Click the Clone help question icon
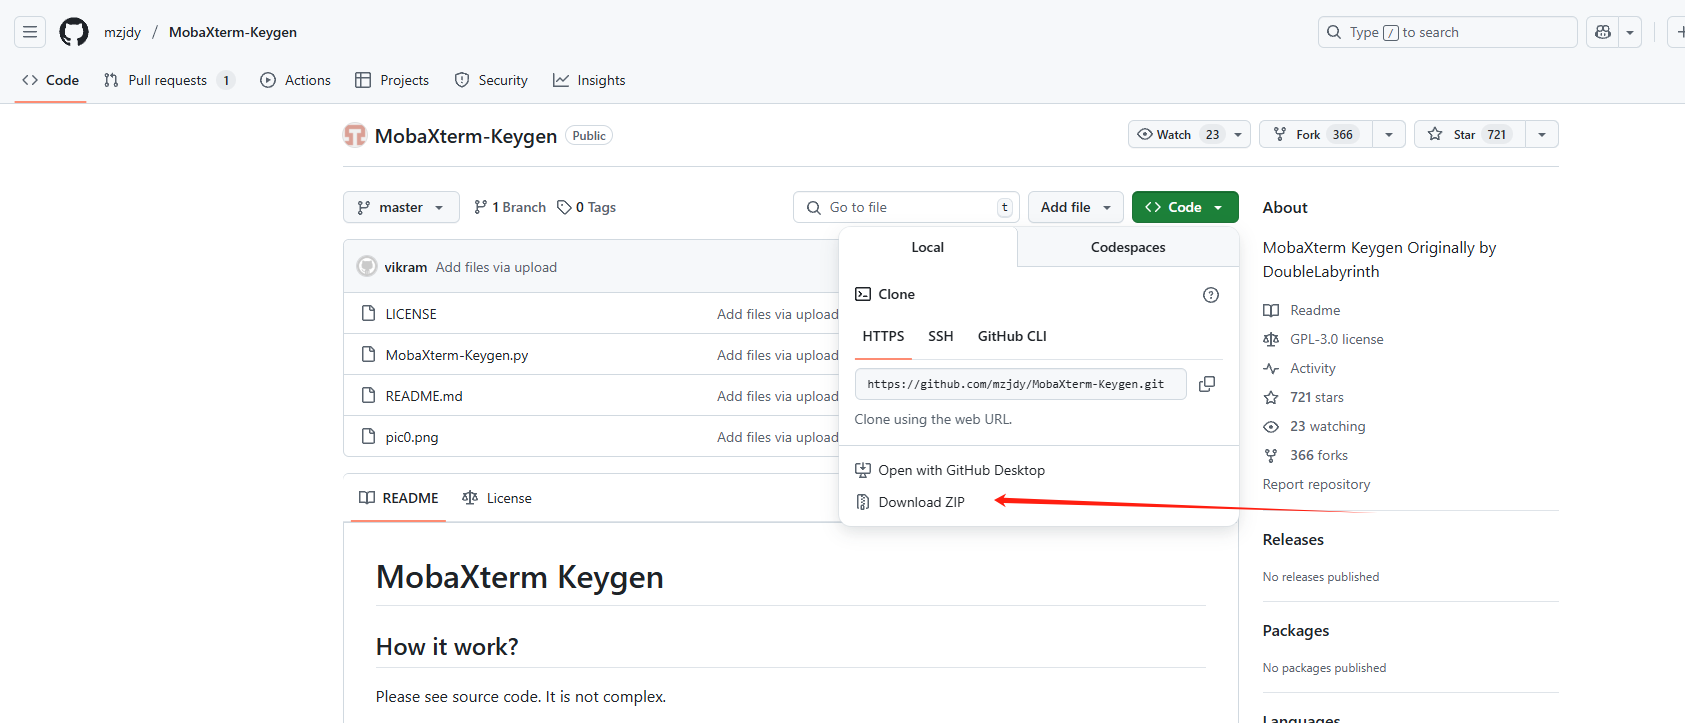 click(x=1211, y=295)
